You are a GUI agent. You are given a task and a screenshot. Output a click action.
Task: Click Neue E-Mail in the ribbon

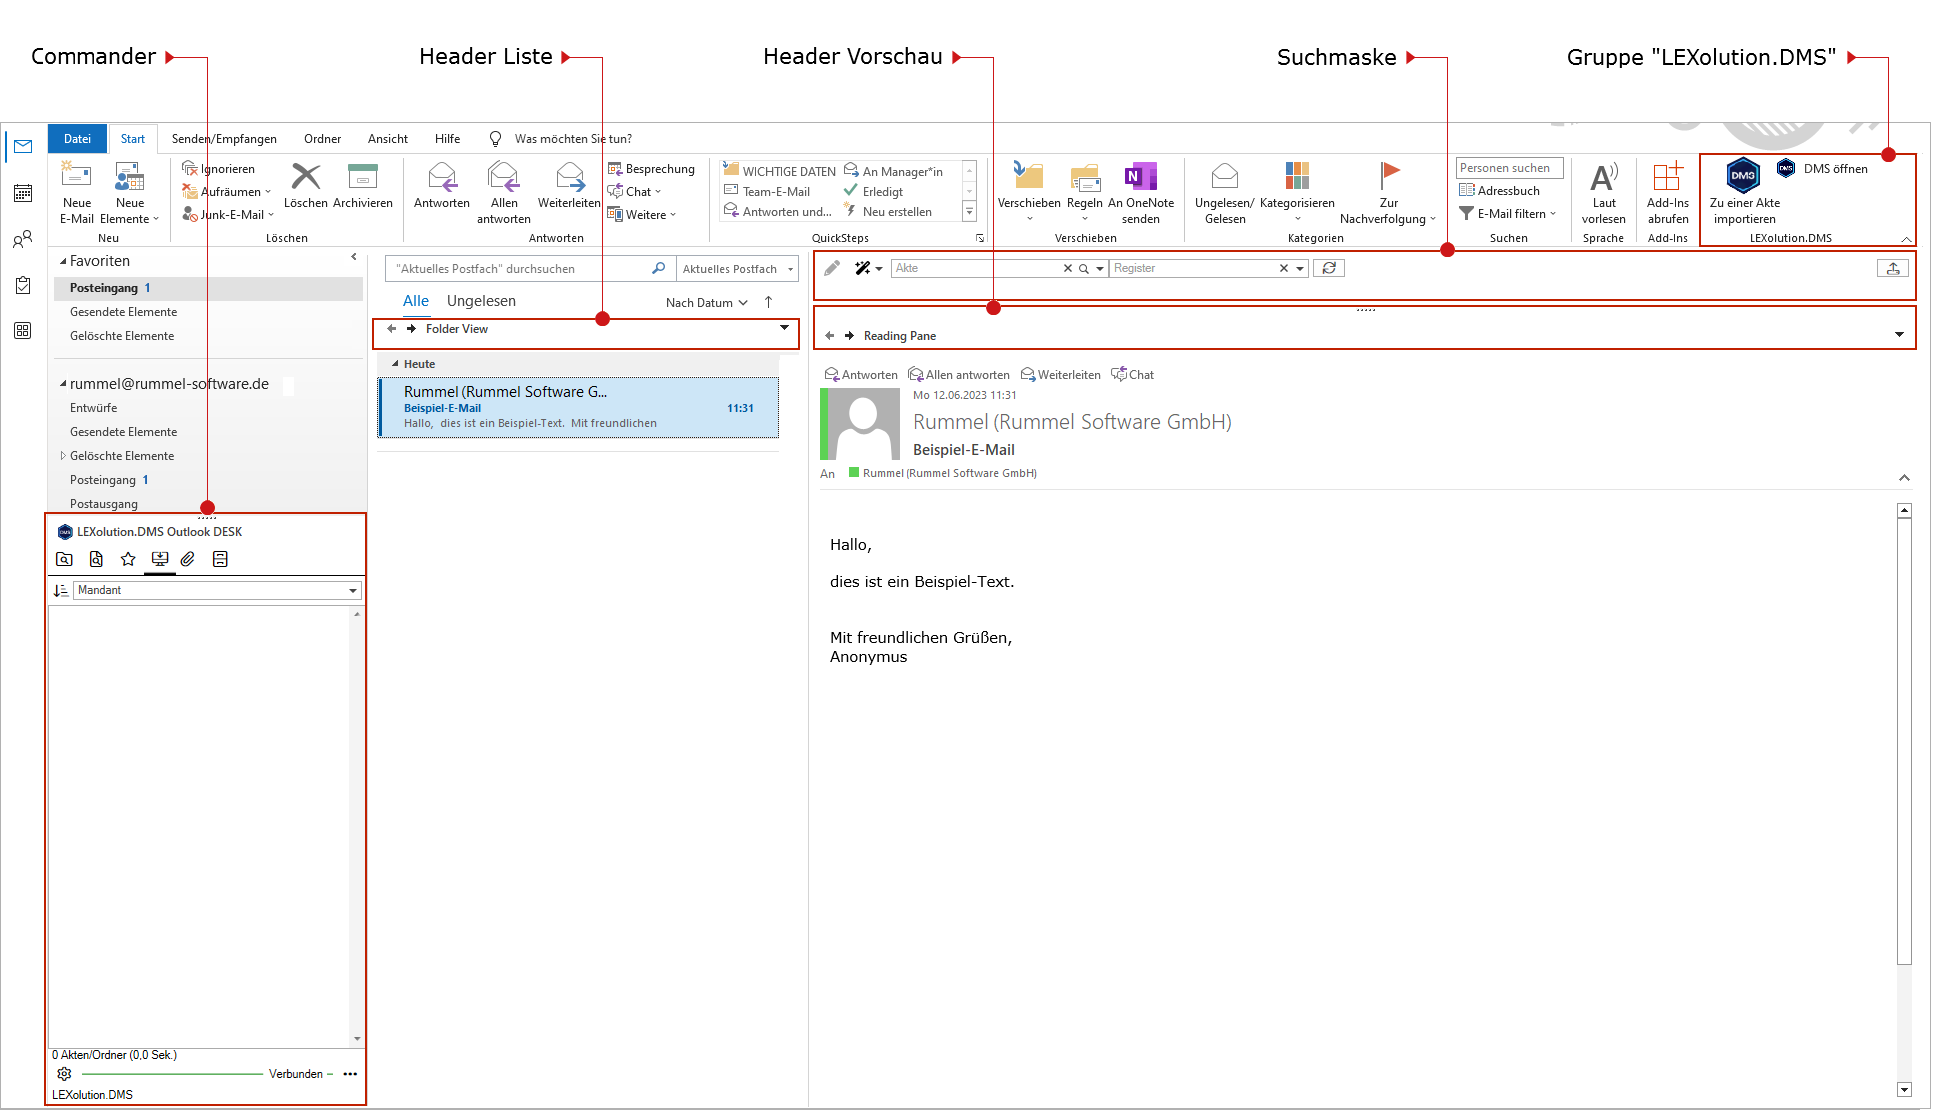pyautogui.click(x=77, y=192)
